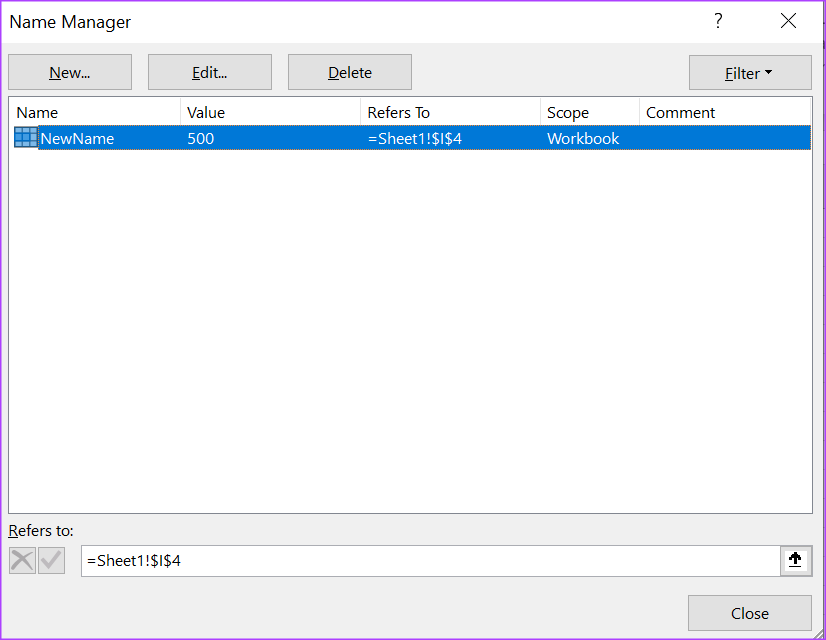This screenshot has height=640, width=826.
Task: Close the dialog via title bar X
Action: [x=789, y=21]
